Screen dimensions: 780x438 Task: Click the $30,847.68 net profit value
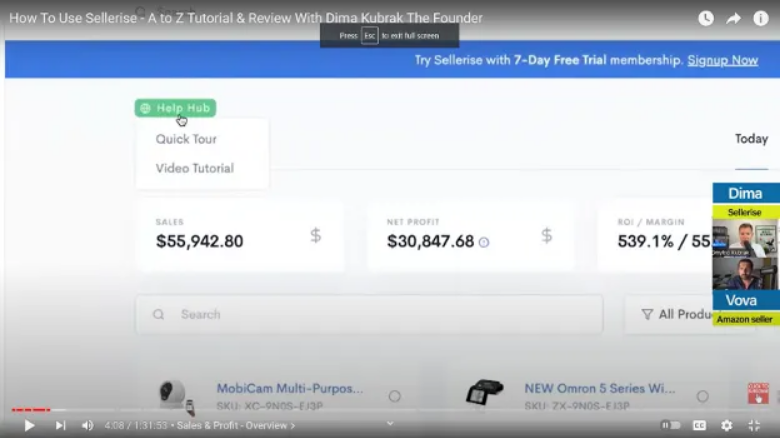[x=430, y=241]
